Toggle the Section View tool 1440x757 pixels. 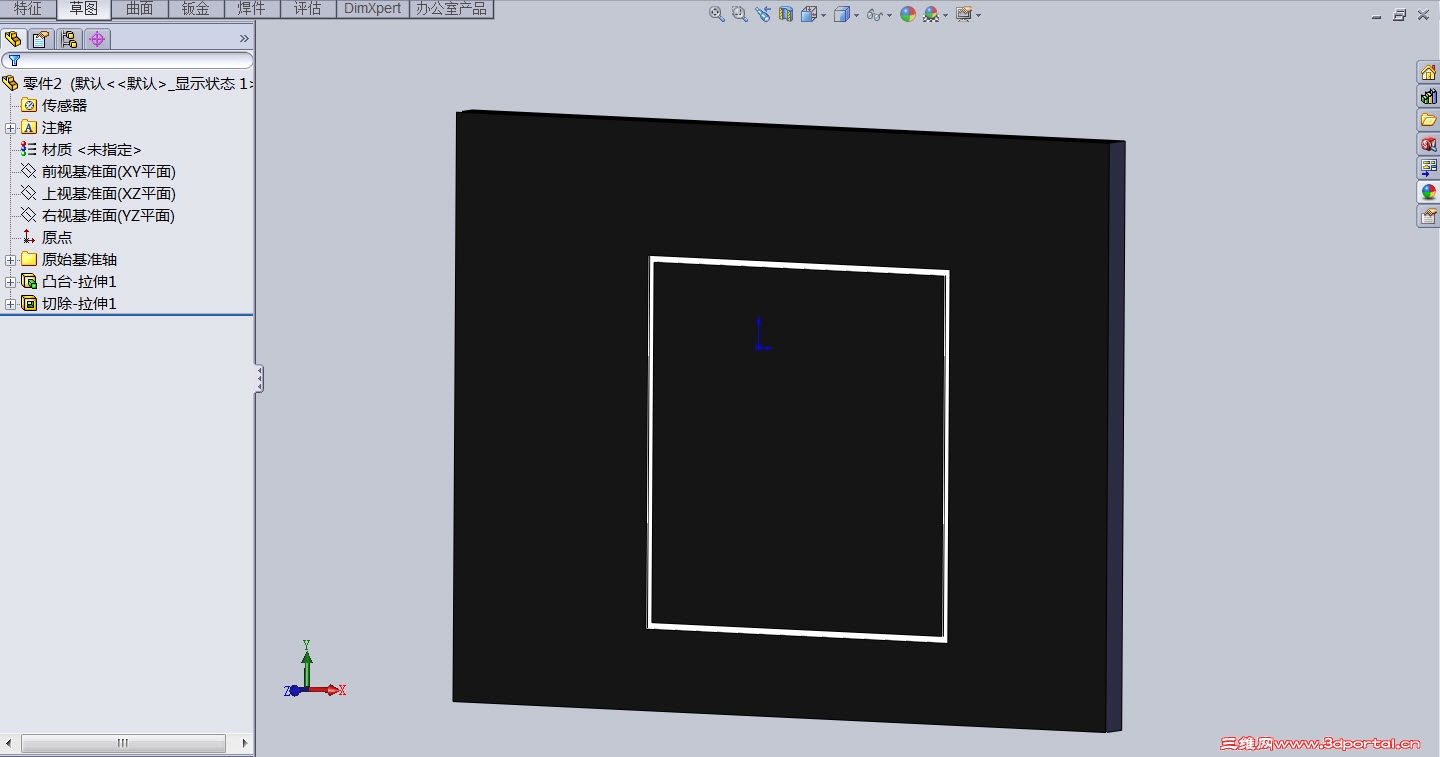tap(785, 14)
